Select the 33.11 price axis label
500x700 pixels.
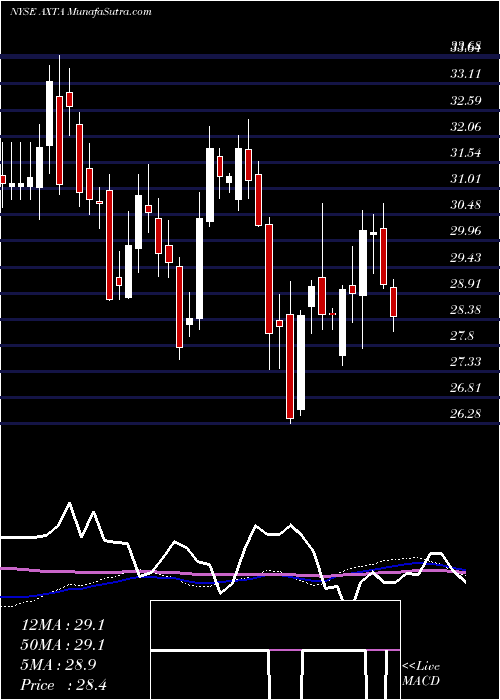(466, 74)
